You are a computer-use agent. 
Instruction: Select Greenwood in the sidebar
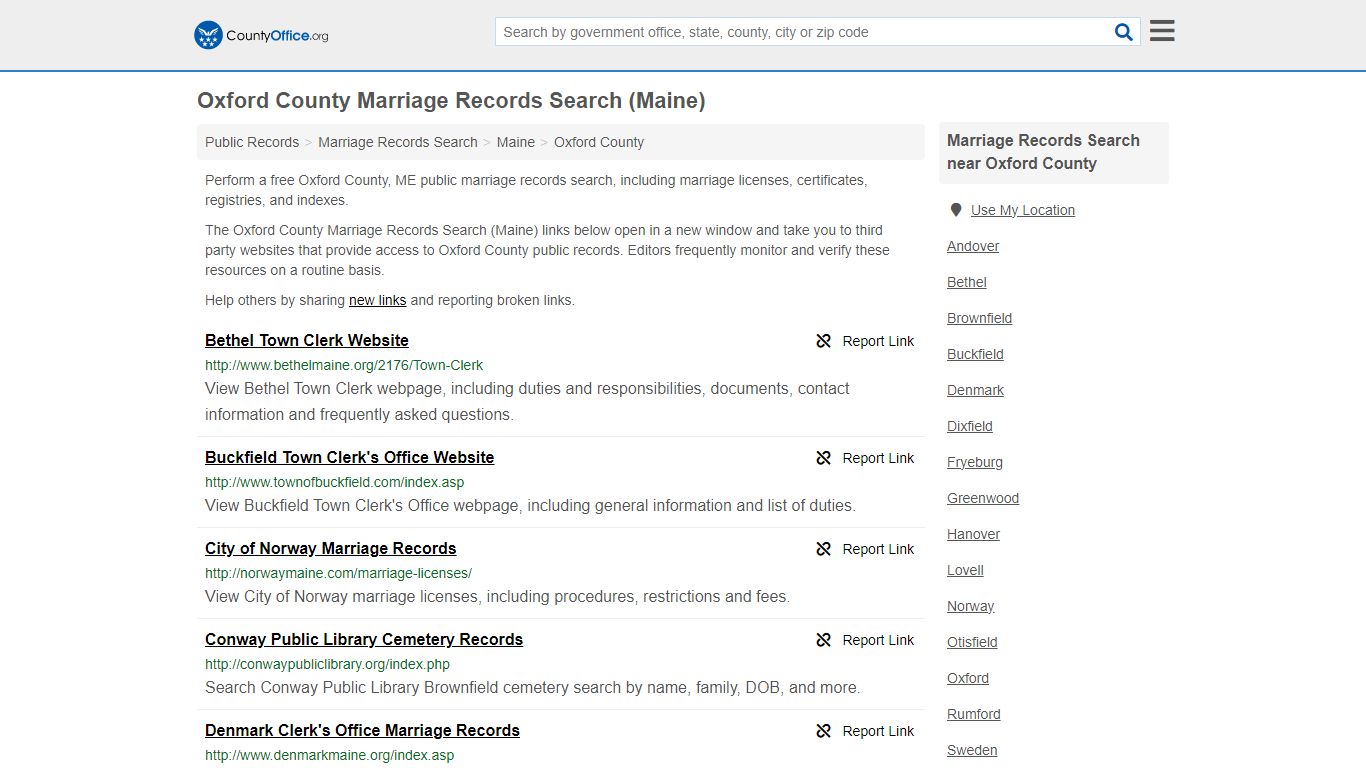pos(983,498)
